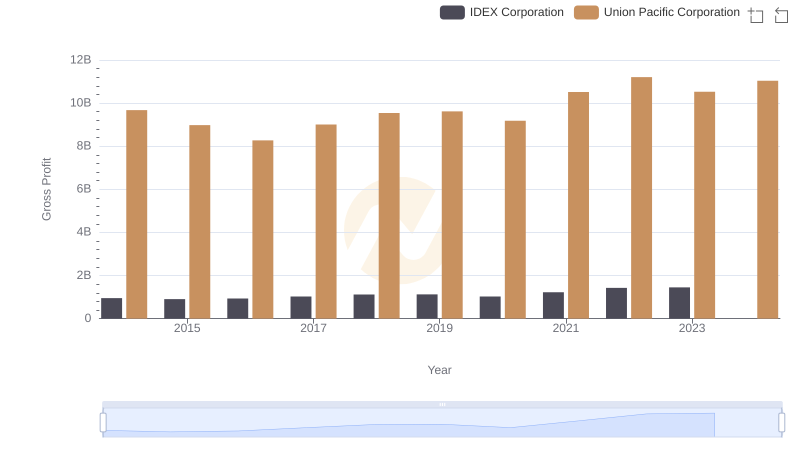
Task: Click the Year axis title
Action: [439, 370]
